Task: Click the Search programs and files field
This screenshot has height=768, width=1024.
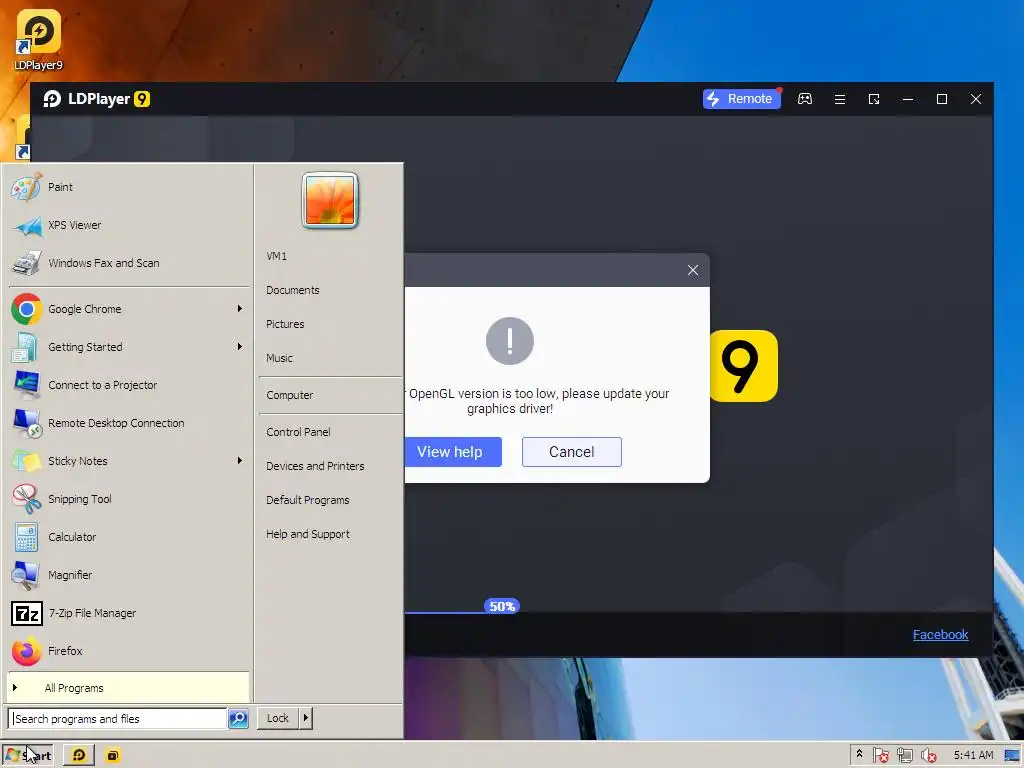Action: point(118,718)
